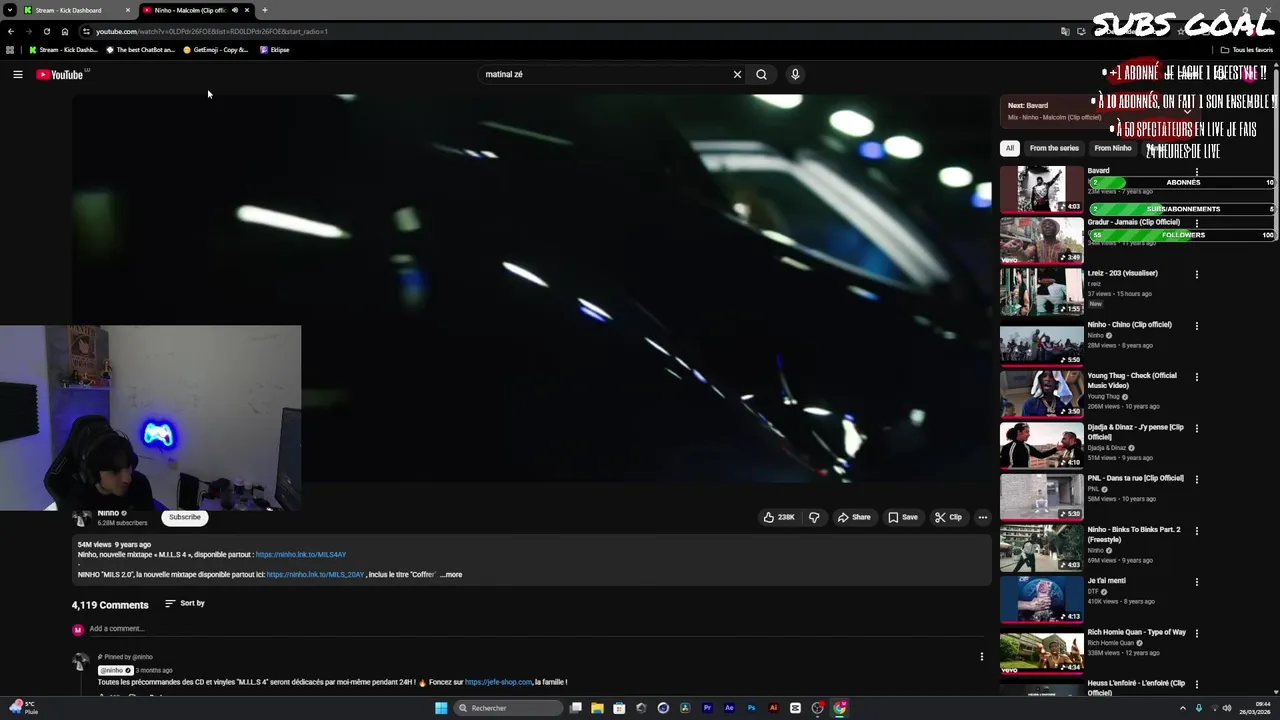Screen dimensions: 1280x720
Task: Open options menu for PNL - Dans ta rue
Action: pos(1196,479)
